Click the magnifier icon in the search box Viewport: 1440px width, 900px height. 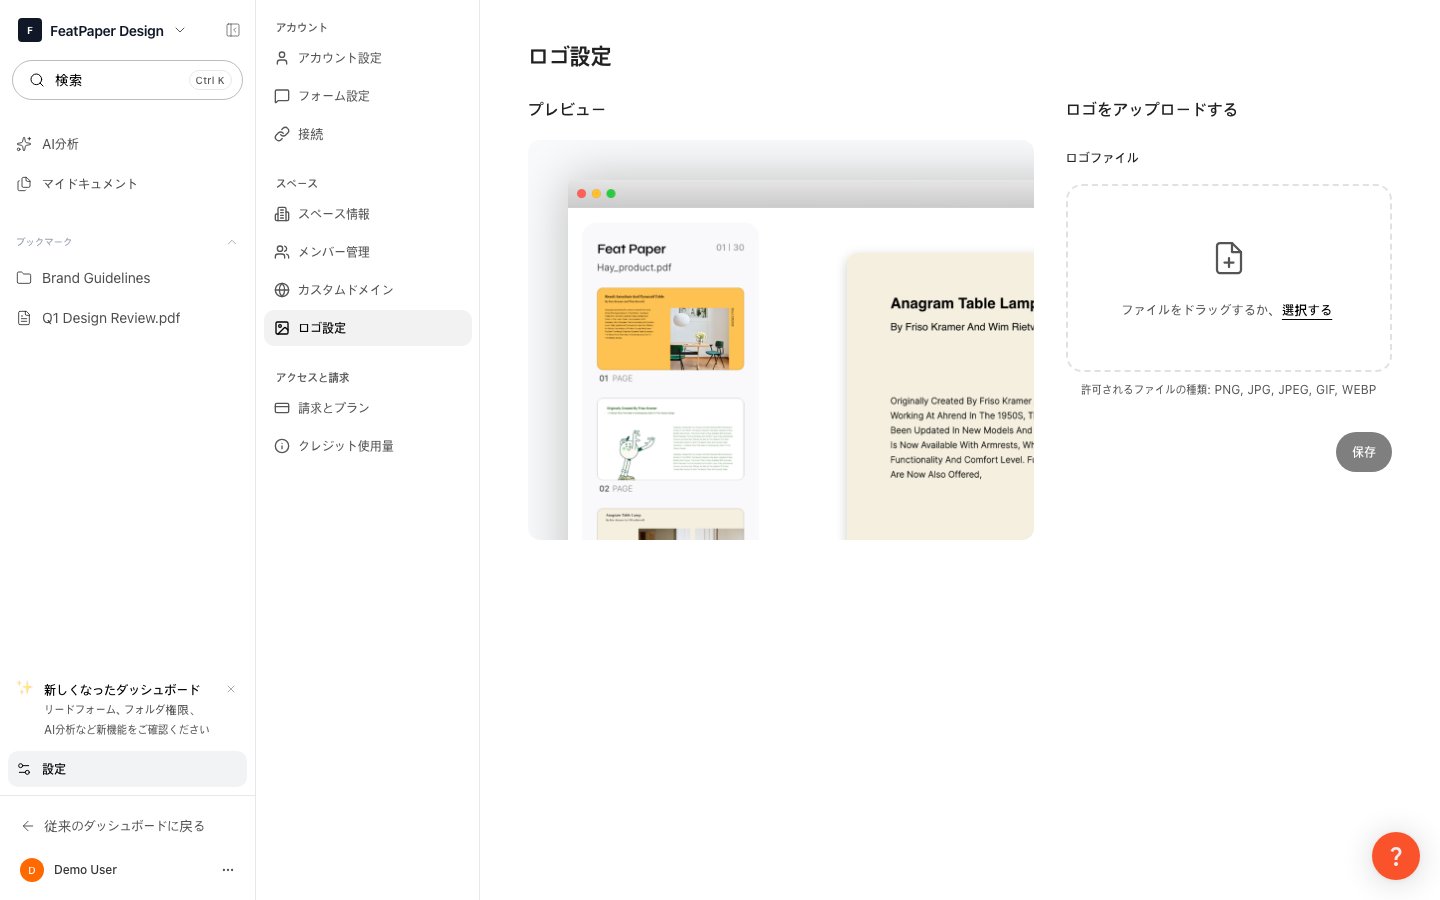(x=37, y=80)
